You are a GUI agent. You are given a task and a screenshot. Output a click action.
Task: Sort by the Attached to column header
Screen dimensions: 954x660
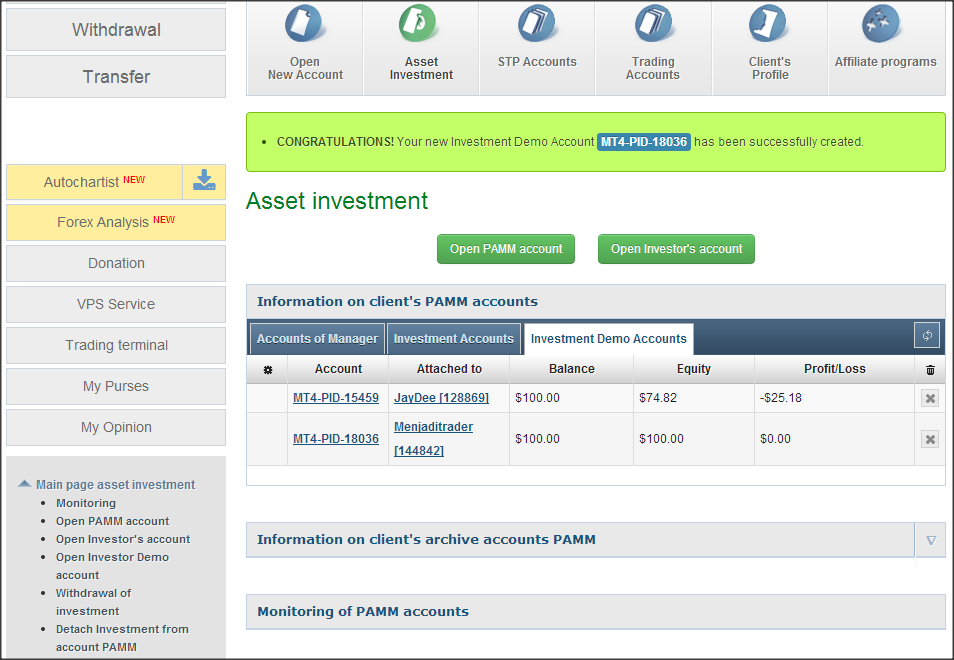[449, 369]
